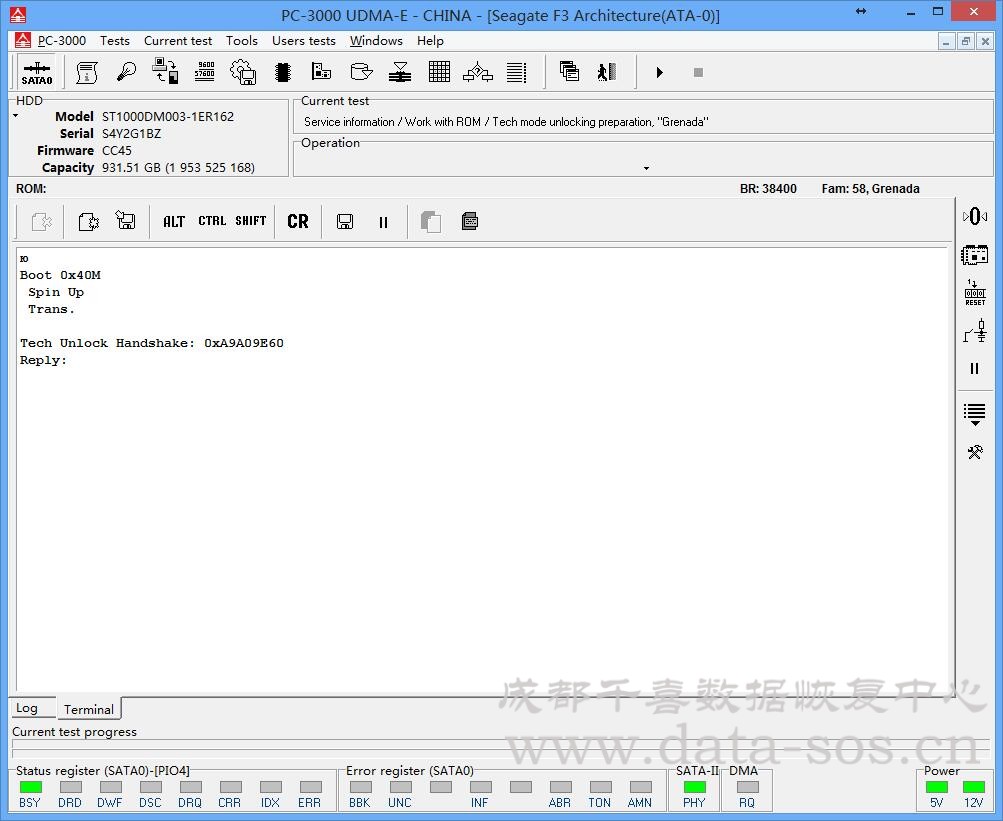Expand the HDD panel arrow beside Model

point(16,117)
